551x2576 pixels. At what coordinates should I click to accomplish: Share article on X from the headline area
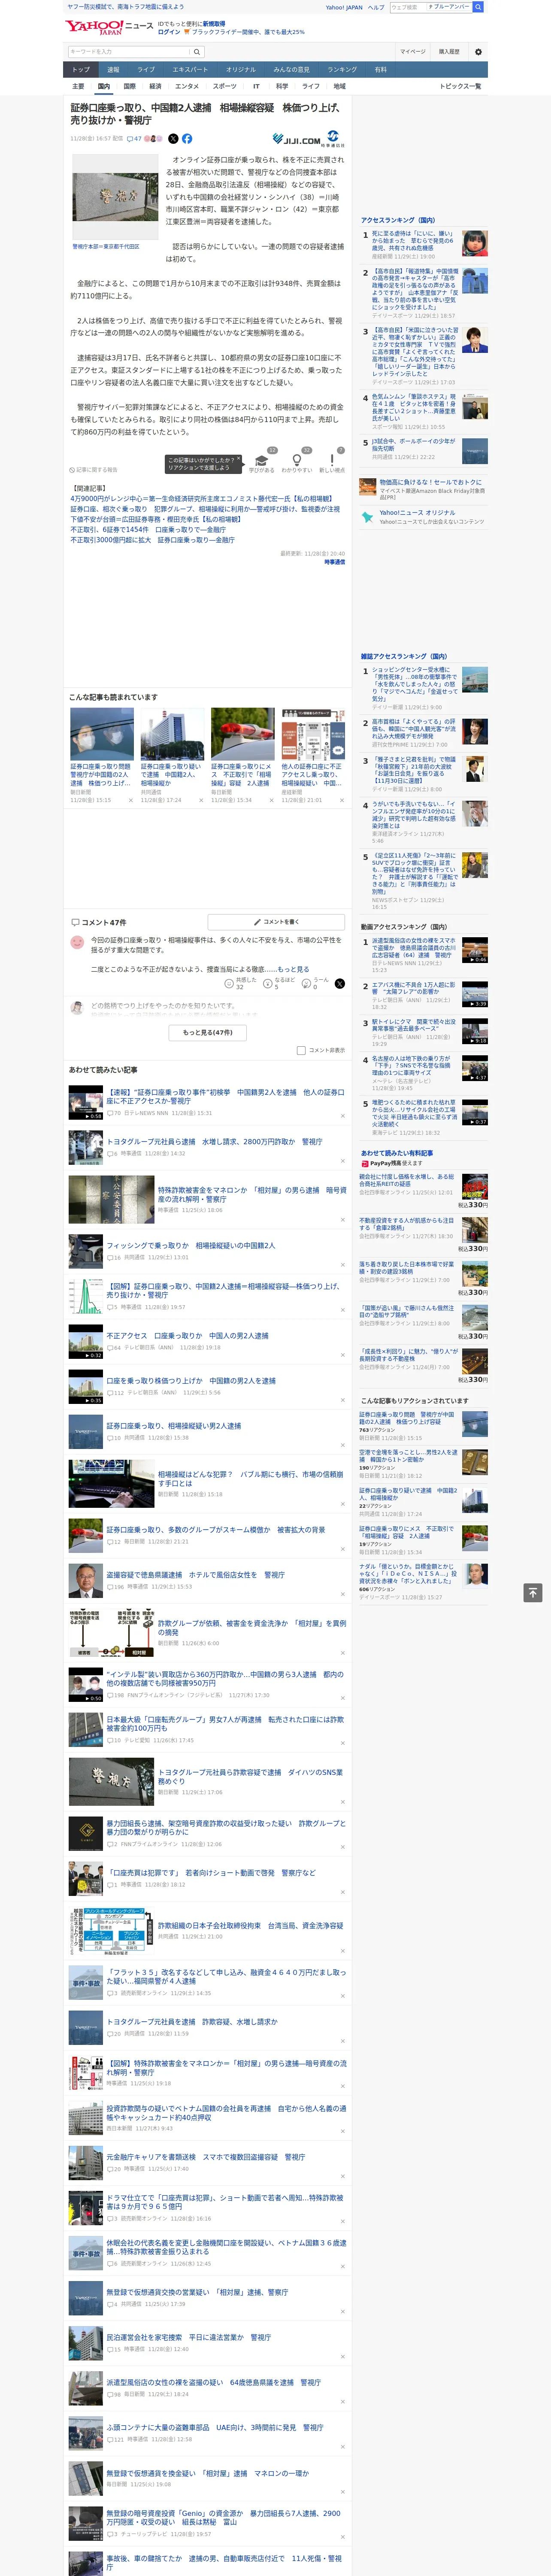(173, 139)
